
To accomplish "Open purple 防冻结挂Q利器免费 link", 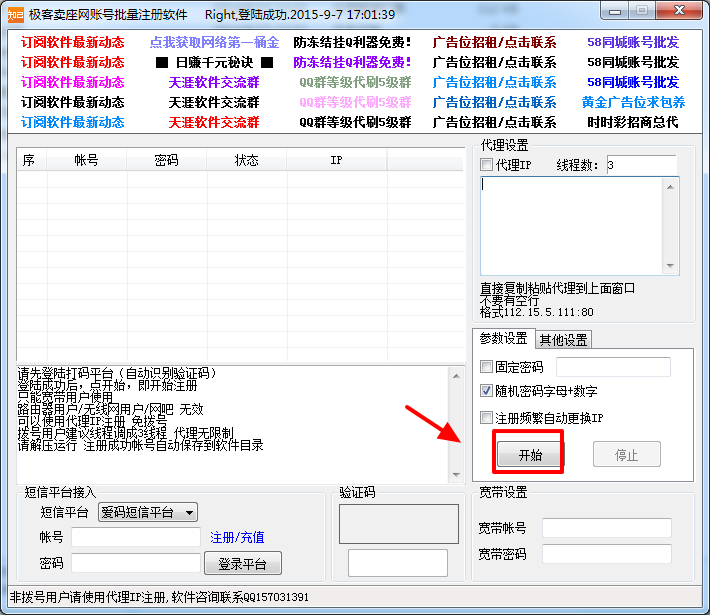I will 352,62.
